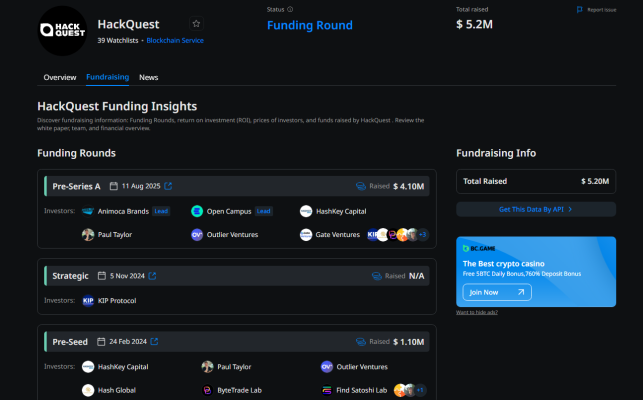Select the Fundraising tab
Viewport: 643px width, 400px height.
[107, 77]
